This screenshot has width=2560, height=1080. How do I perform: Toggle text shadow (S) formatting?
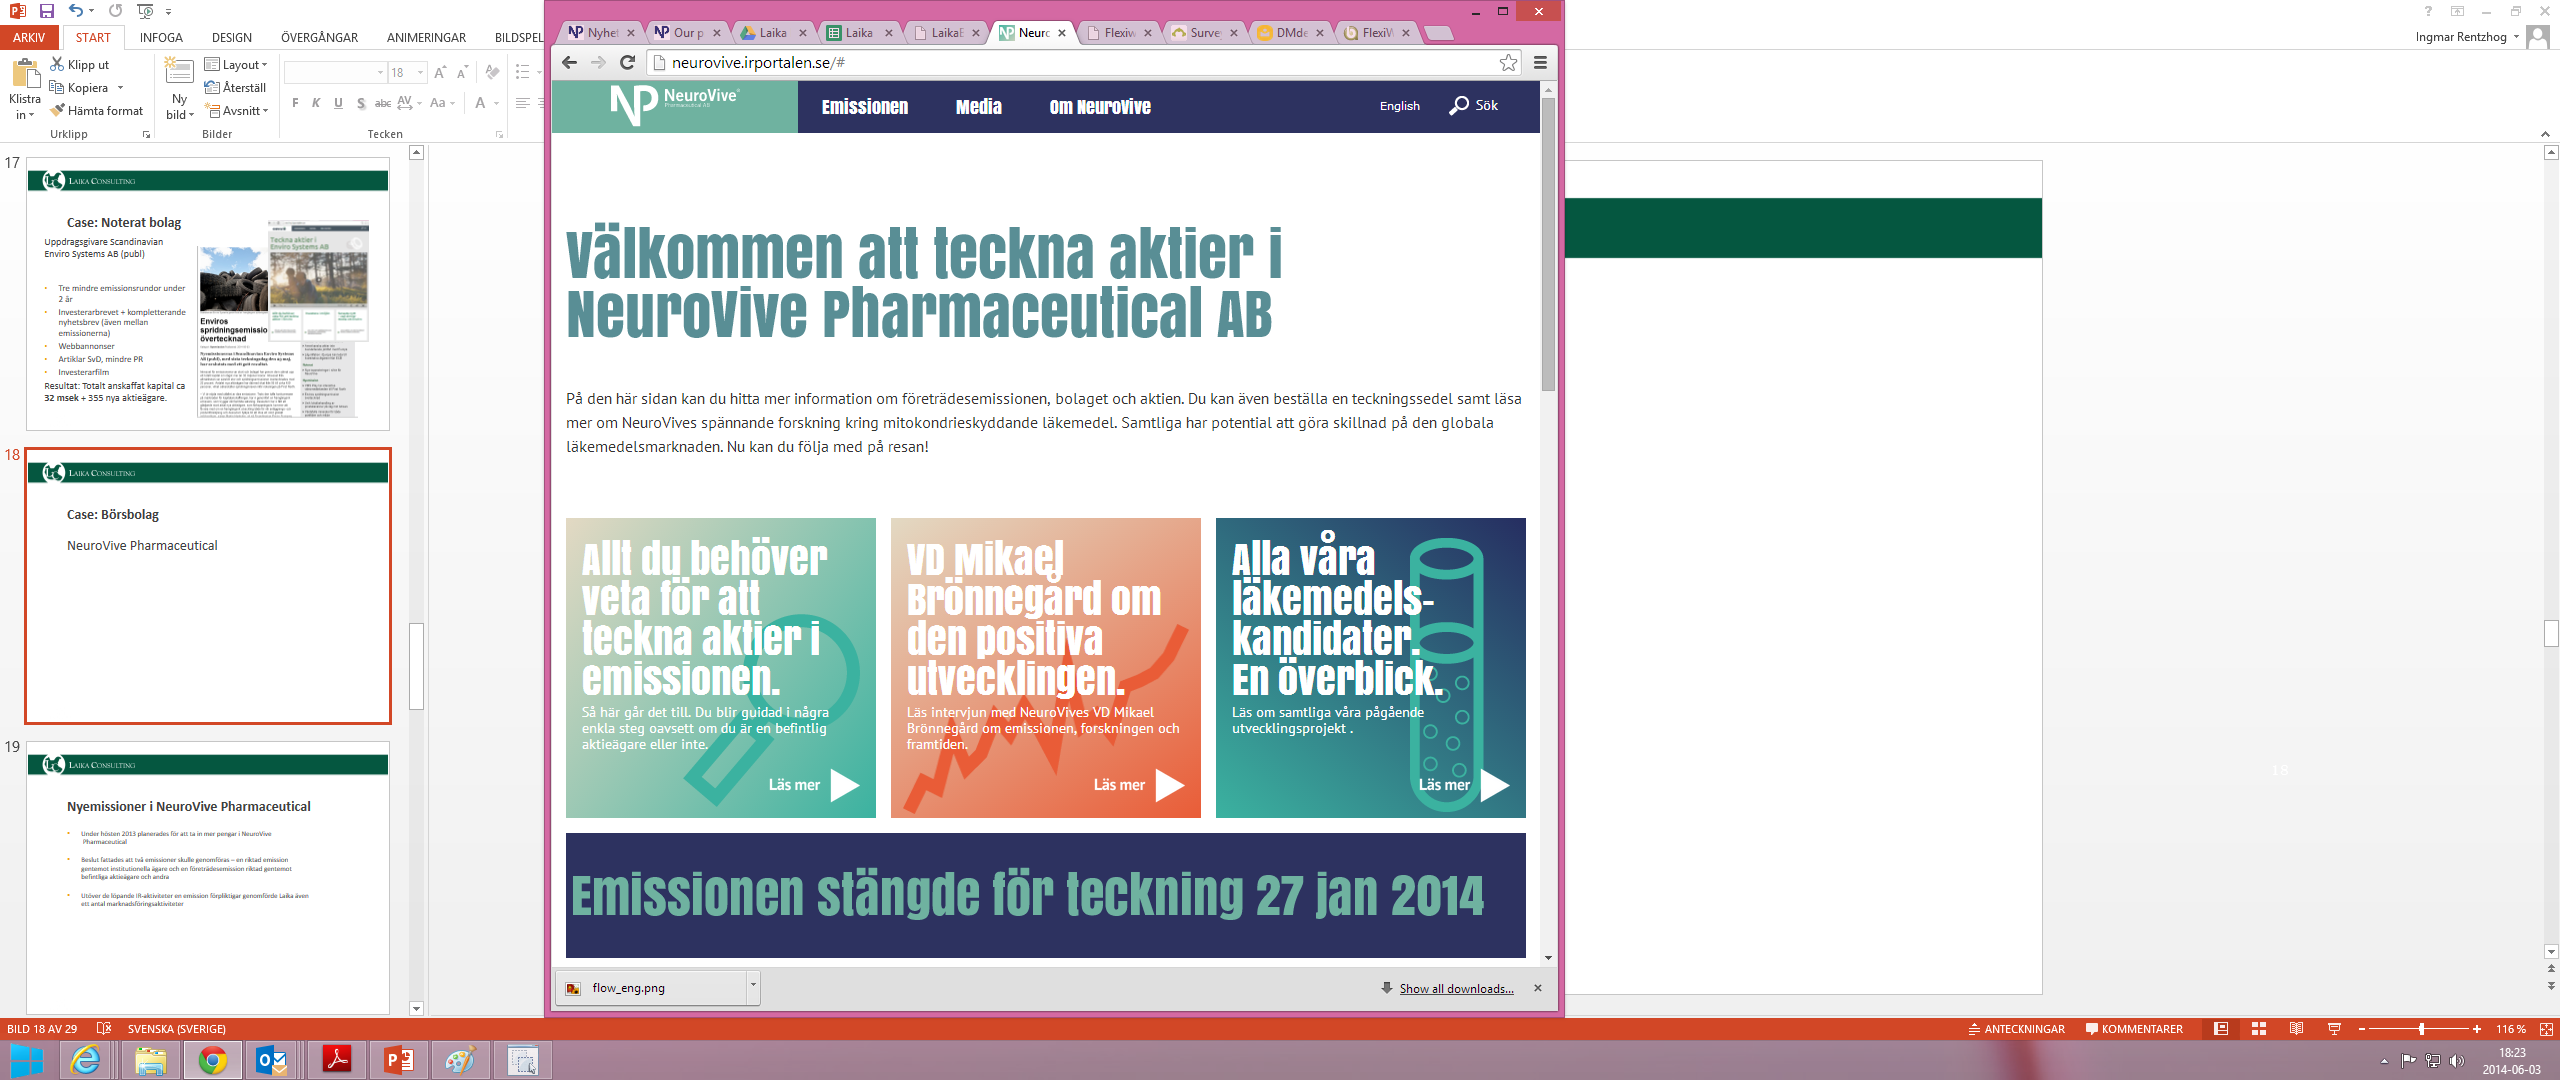pyautogui.click(x=361, y=103)
